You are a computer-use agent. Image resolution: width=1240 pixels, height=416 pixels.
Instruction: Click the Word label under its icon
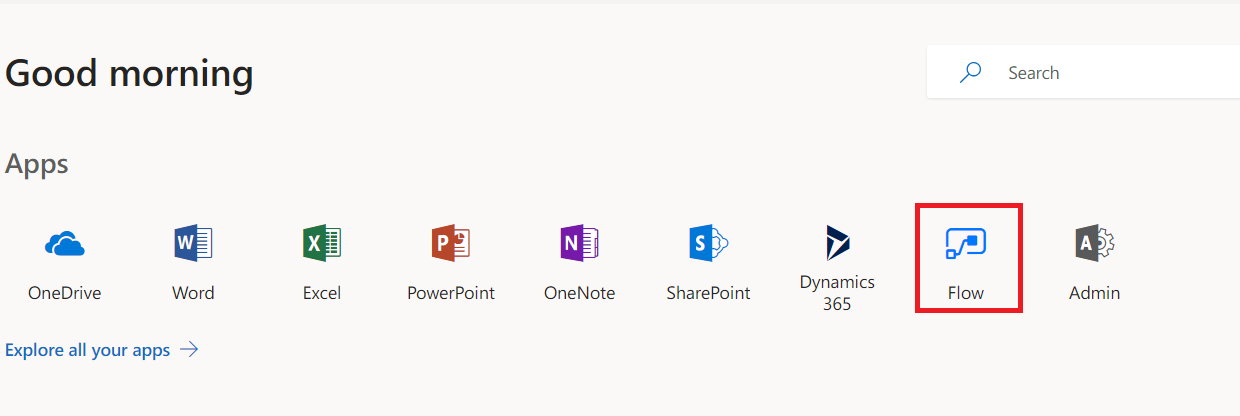click(x=193, y=293)
